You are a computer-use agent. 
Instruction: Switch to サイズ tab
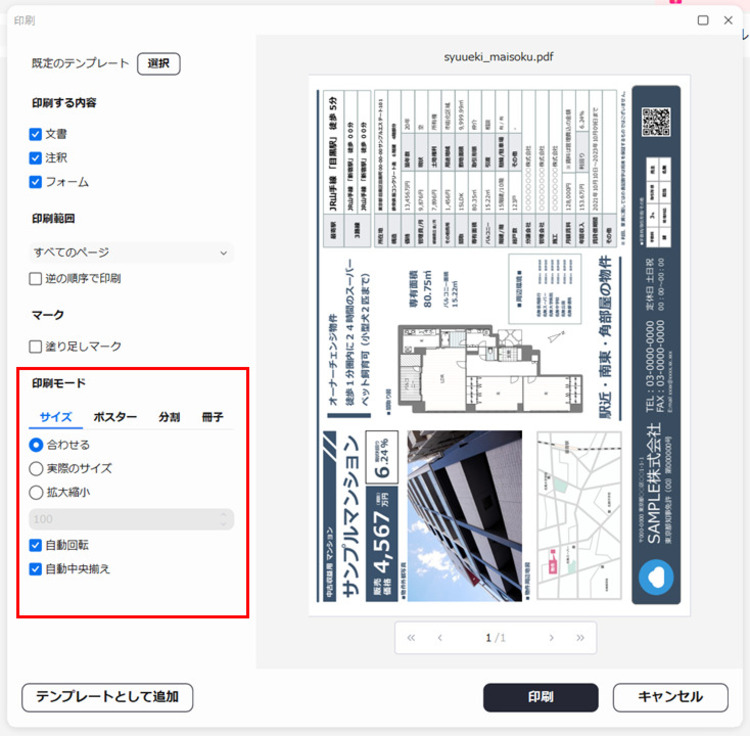point(56,417)
